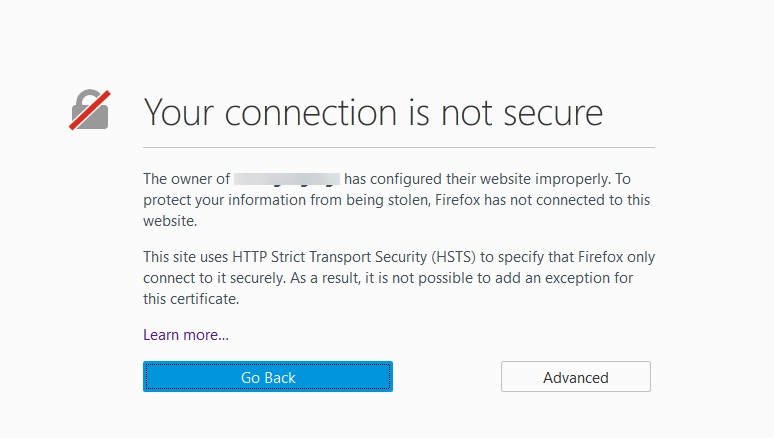
Task: Click the blue Go Back button
Action: [268, 377]
